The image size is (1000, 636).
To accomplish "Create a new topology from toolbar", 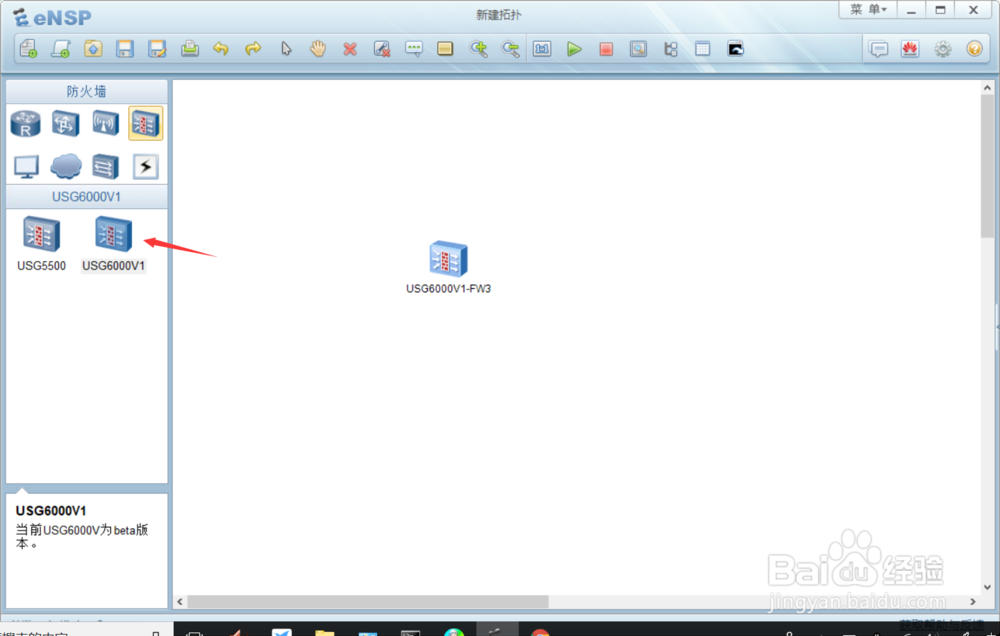I will point(29,48).
